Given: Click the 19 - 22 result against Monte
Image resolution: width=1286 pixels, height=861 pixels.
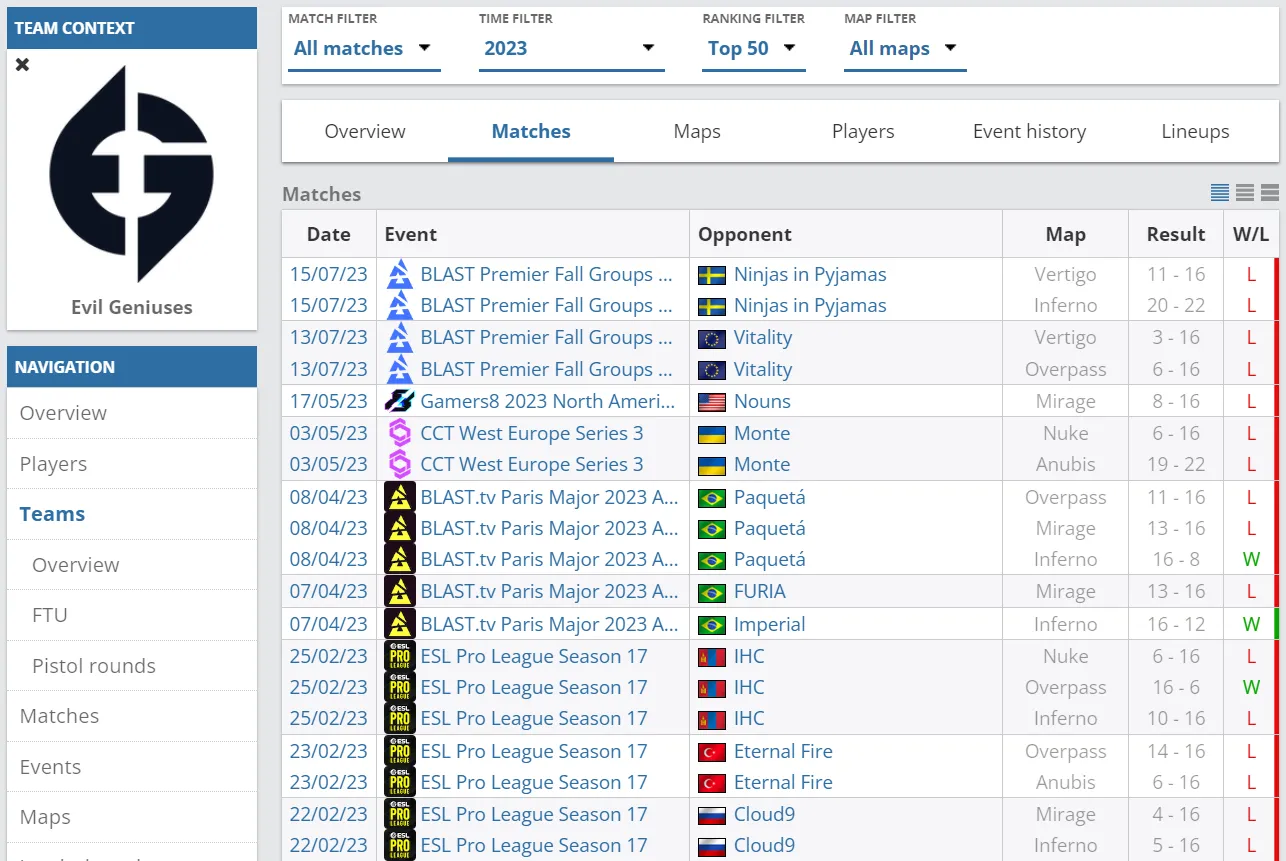Looking at the screenshot, I should point(1176,465).
